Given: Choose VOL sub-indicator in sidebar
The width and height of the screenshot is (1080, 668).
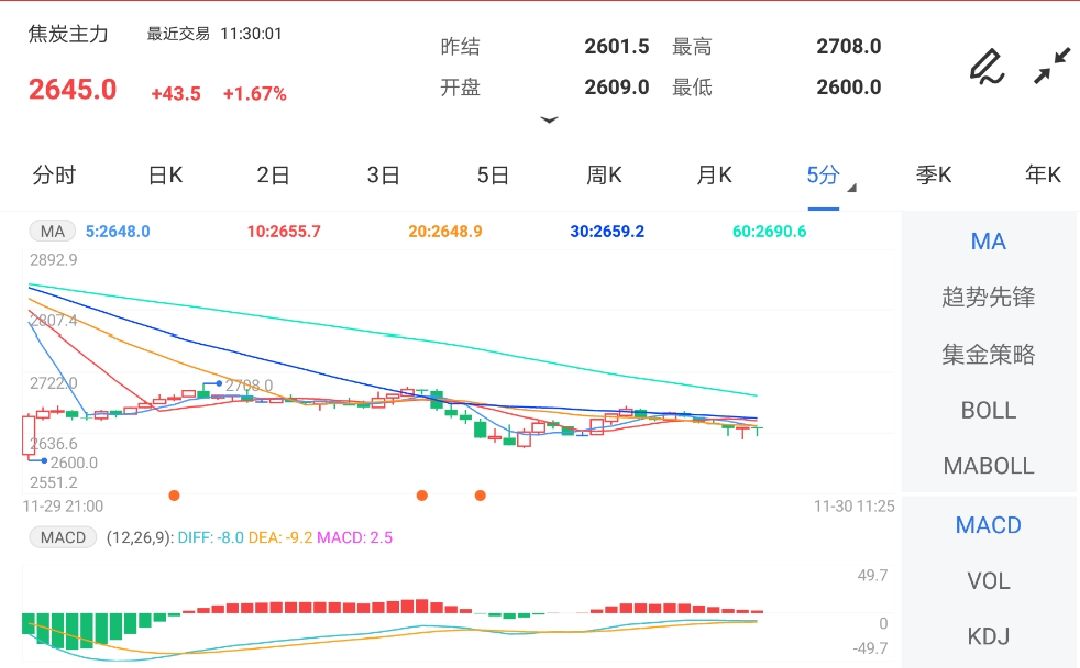Looking at the screenshot, I should (x=988, y=581).
